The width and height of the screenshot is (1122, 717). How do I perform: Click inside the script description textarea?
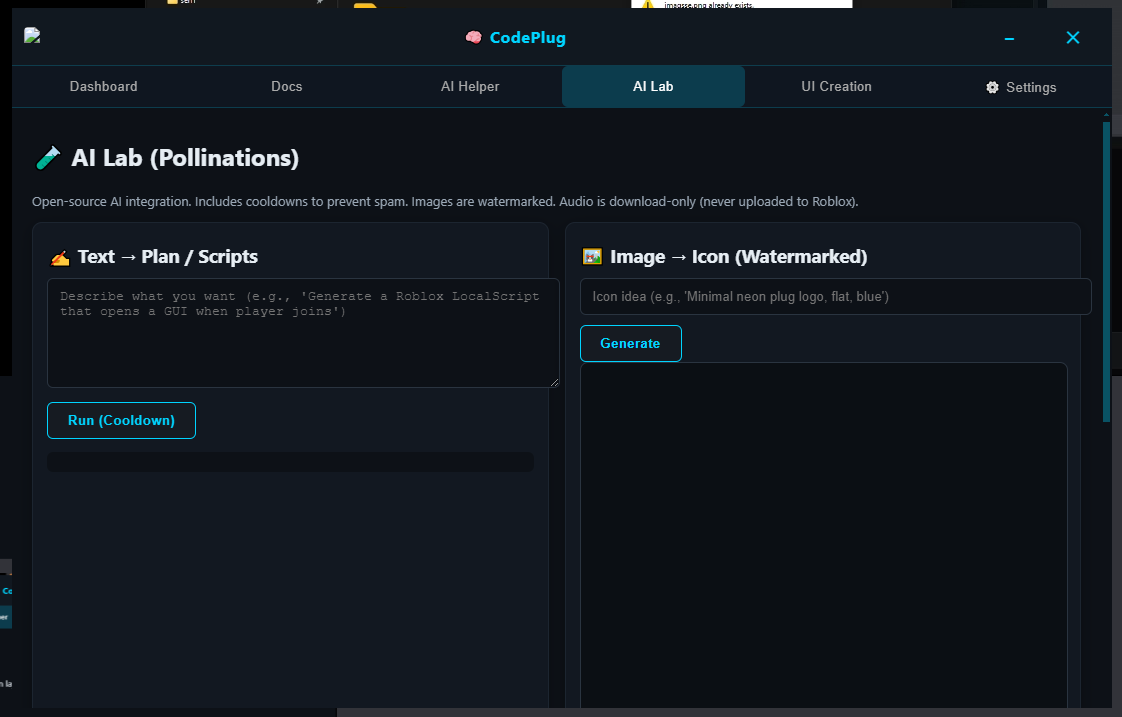[302, 330]
